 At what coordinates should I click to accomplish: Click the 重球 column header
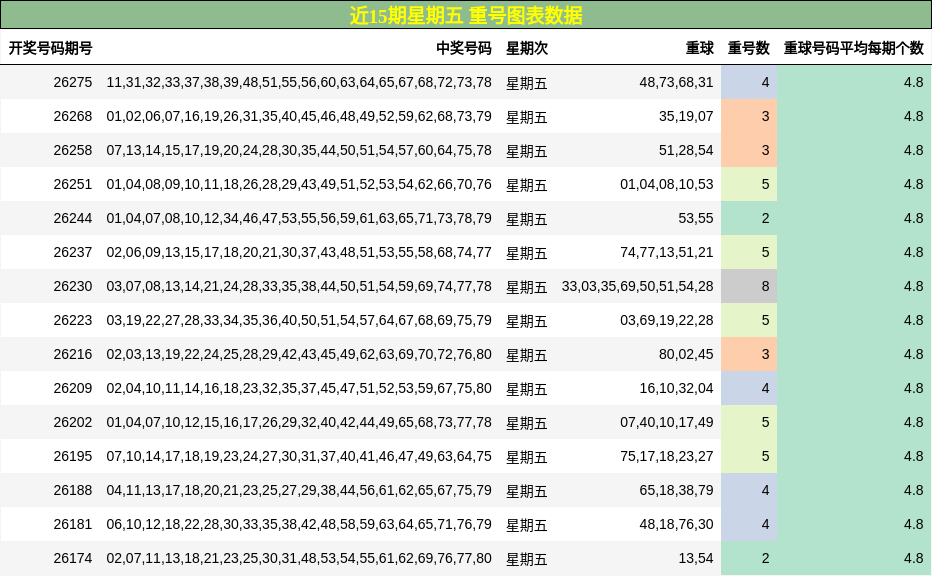click(700, 48)
